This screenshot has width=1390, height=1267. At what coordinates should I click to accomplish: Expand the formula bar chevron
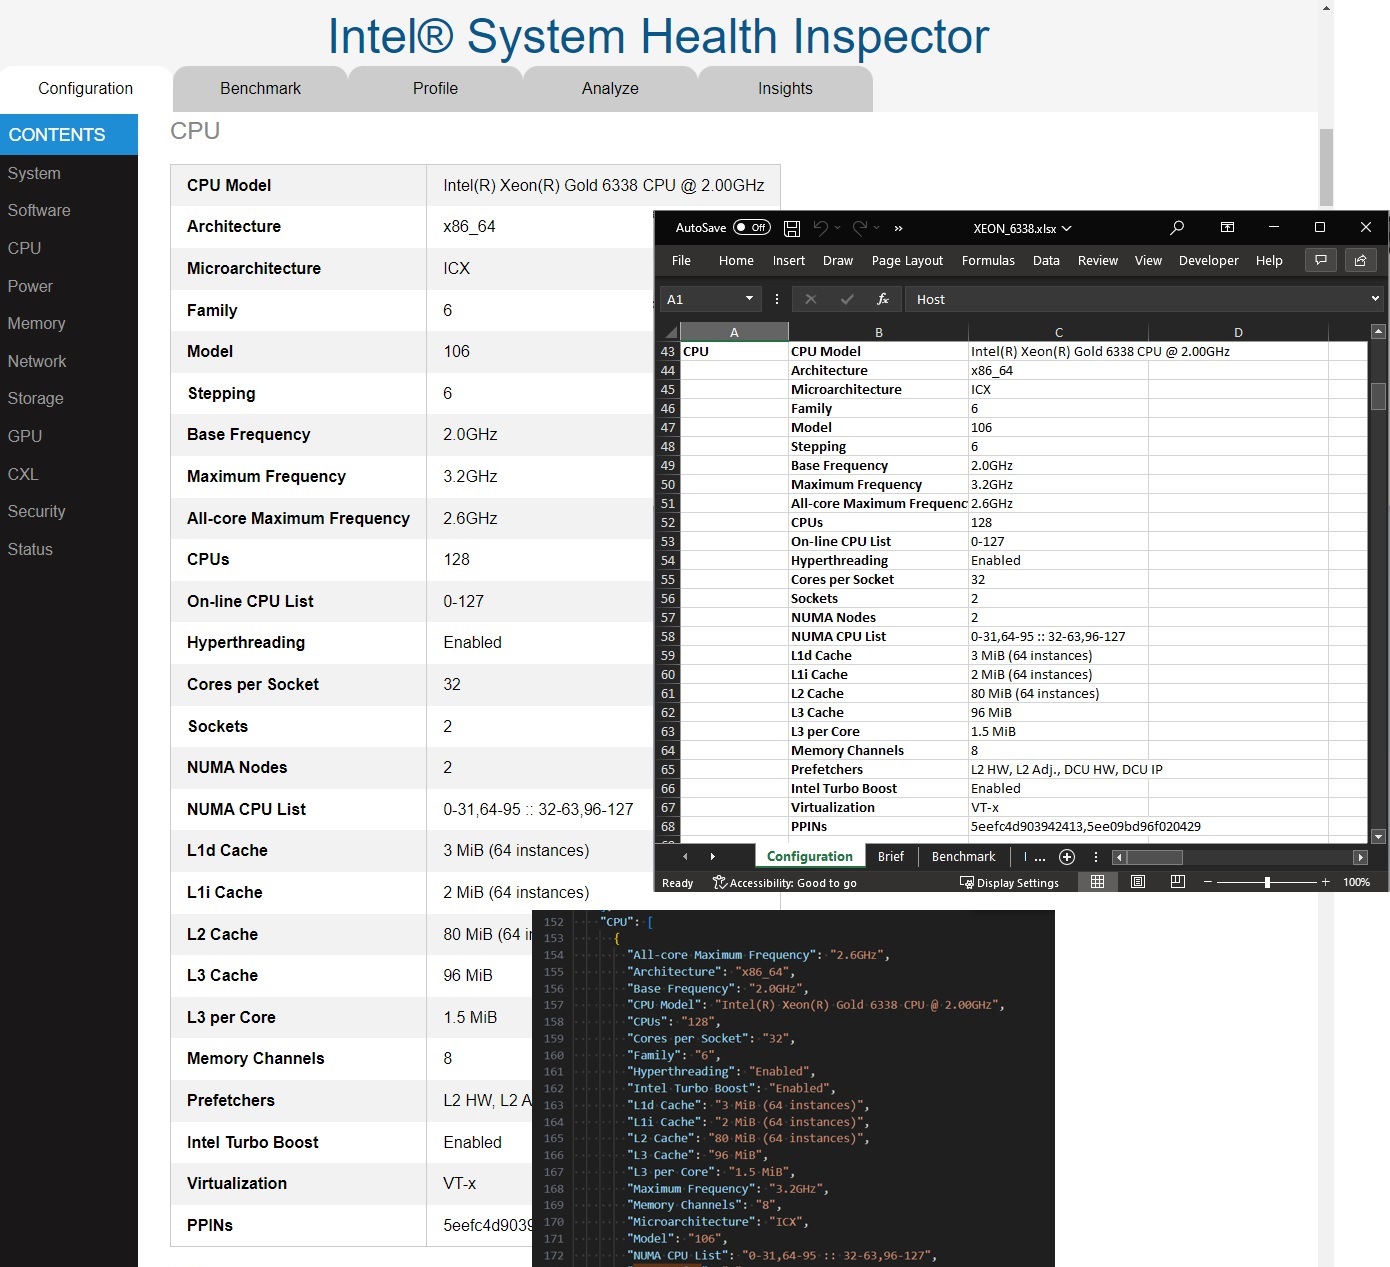click(x=1375, y=298)
